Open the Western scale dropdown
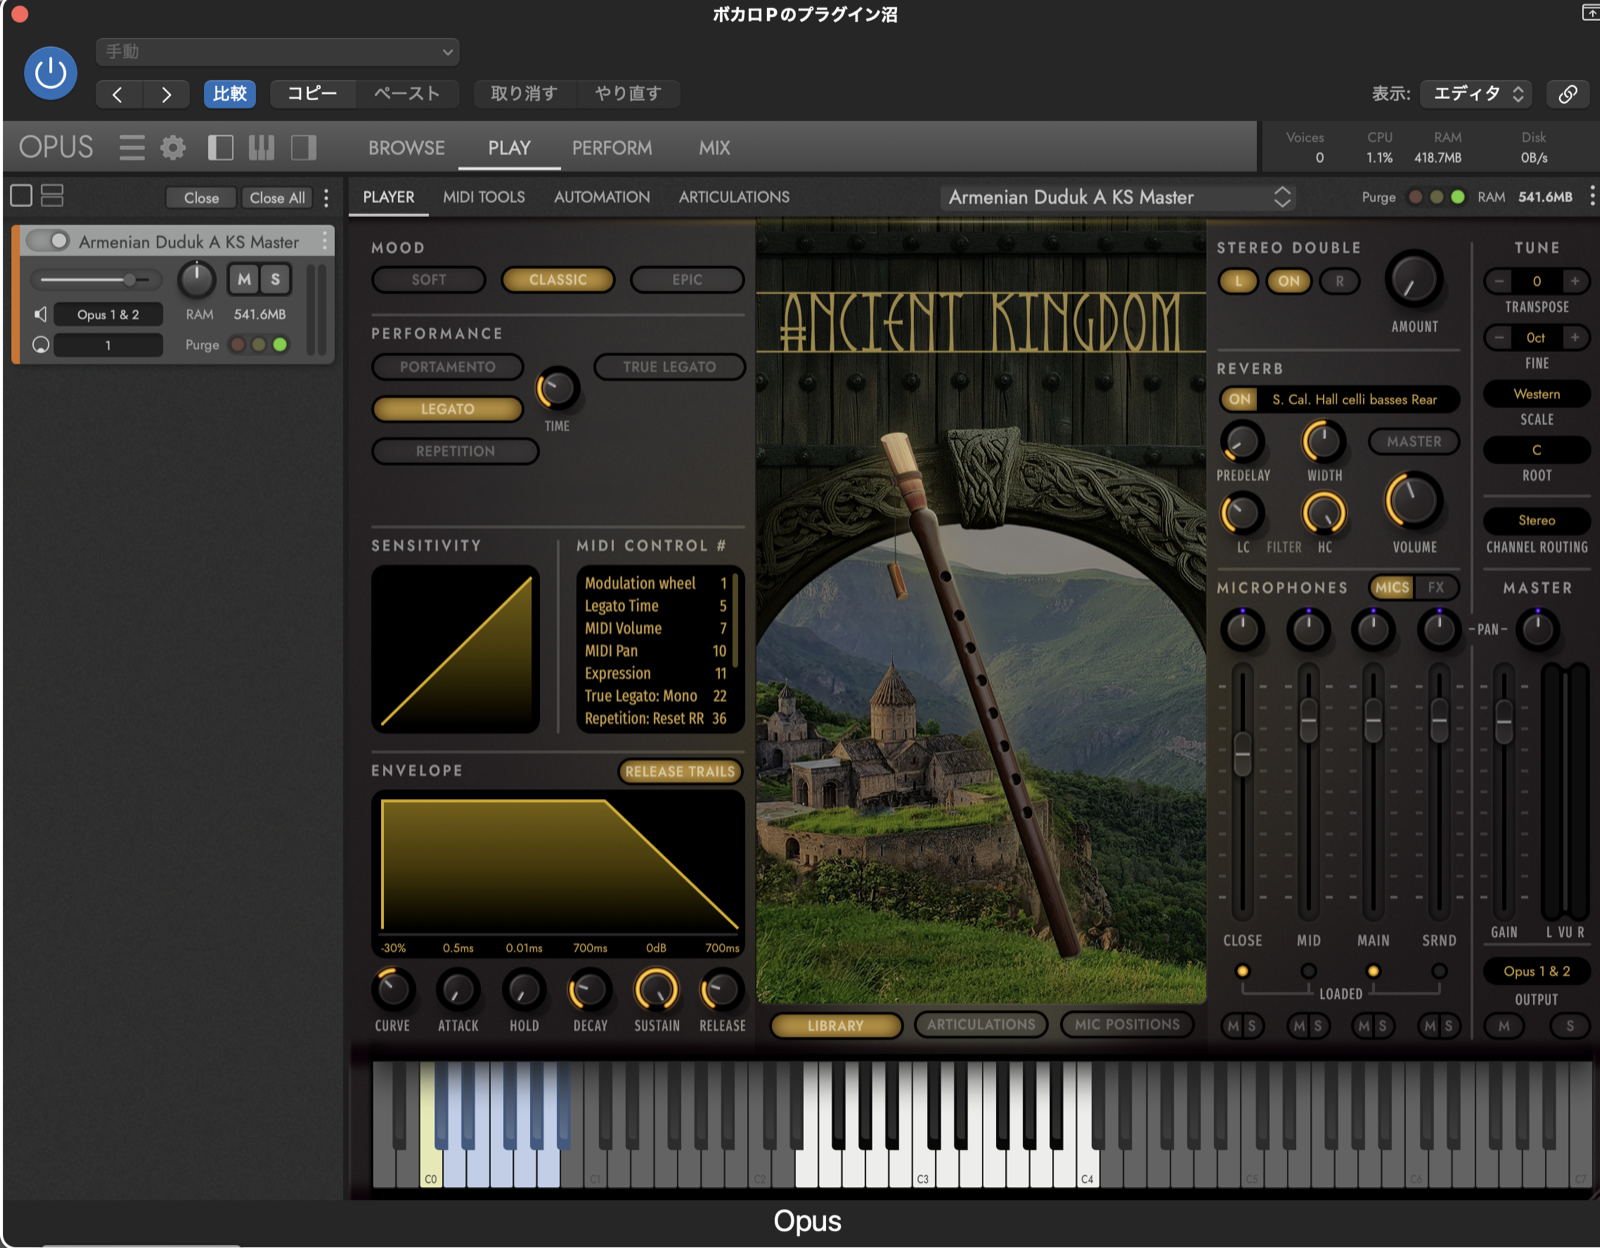This screenshot has height=1248, width=1600. (1536, 394)
